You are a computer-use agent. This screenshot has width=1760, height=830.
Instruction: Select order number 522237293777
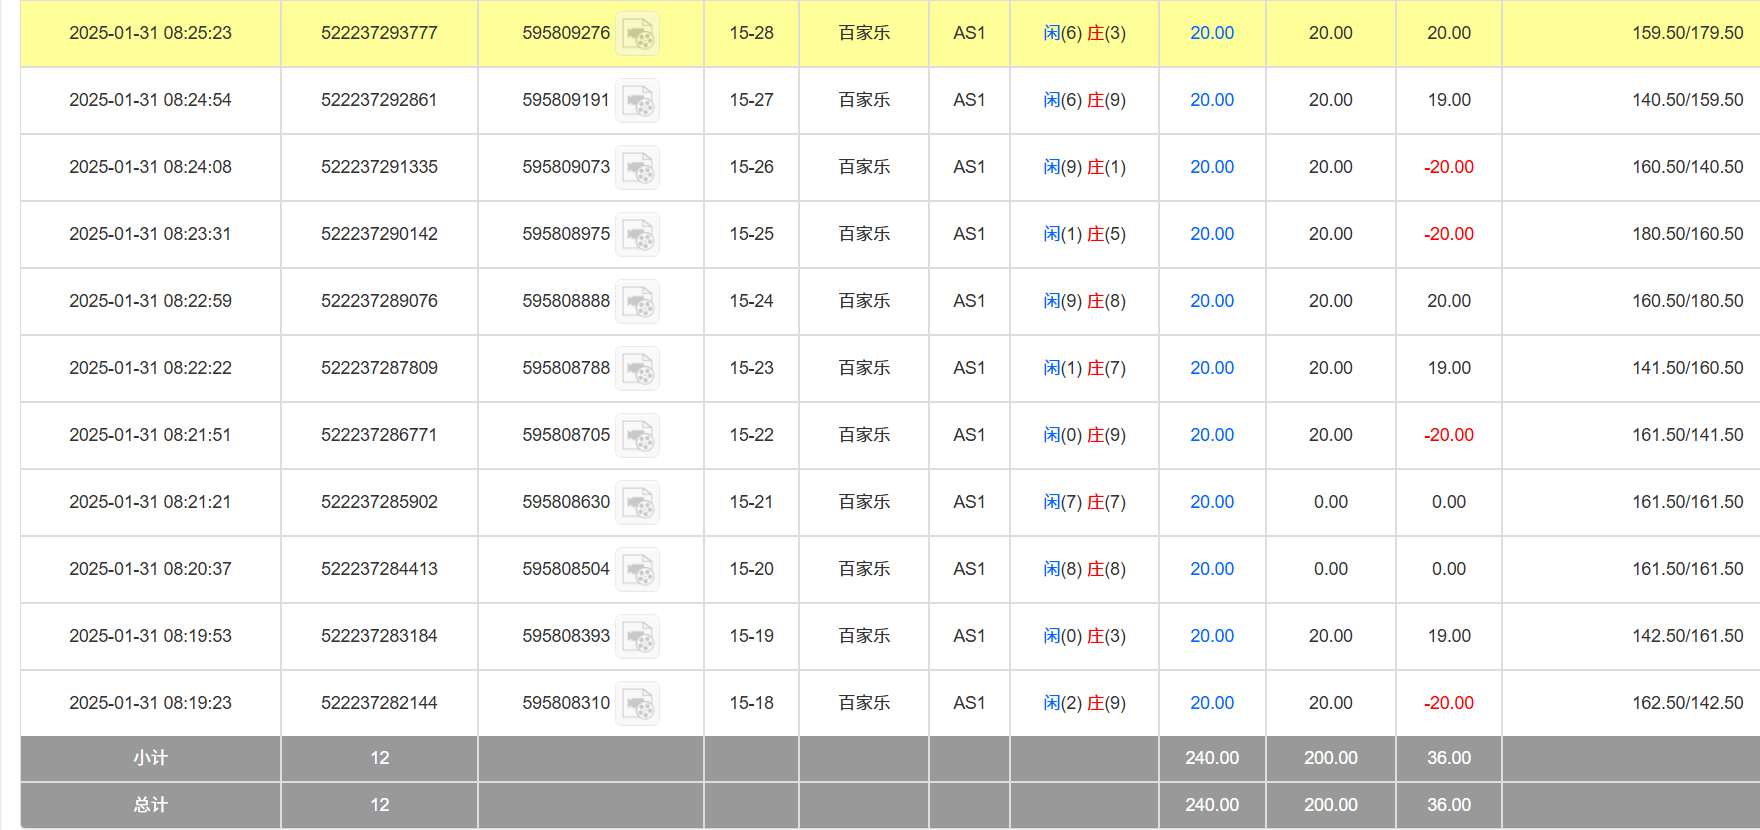[379, 33]
